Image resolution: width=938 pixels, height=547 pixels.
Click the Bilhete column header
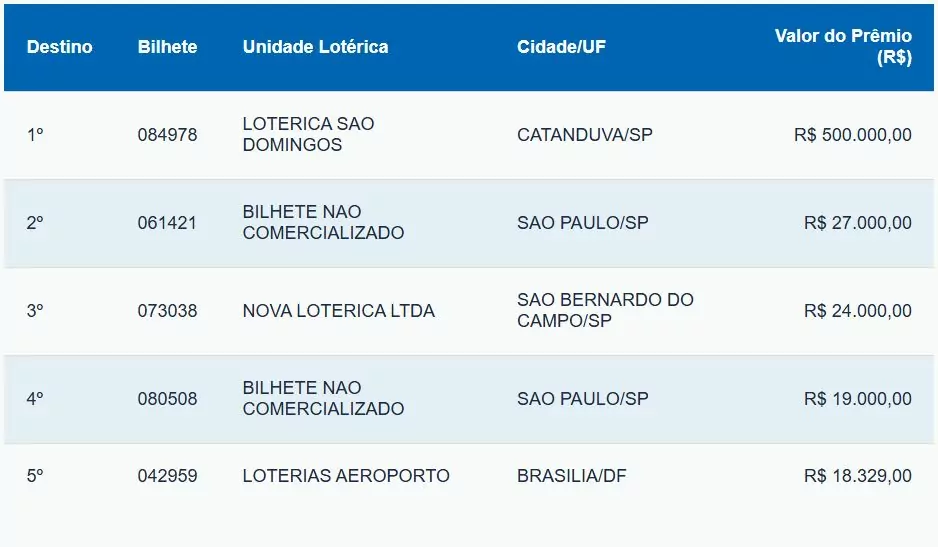(x=167, y=47)
